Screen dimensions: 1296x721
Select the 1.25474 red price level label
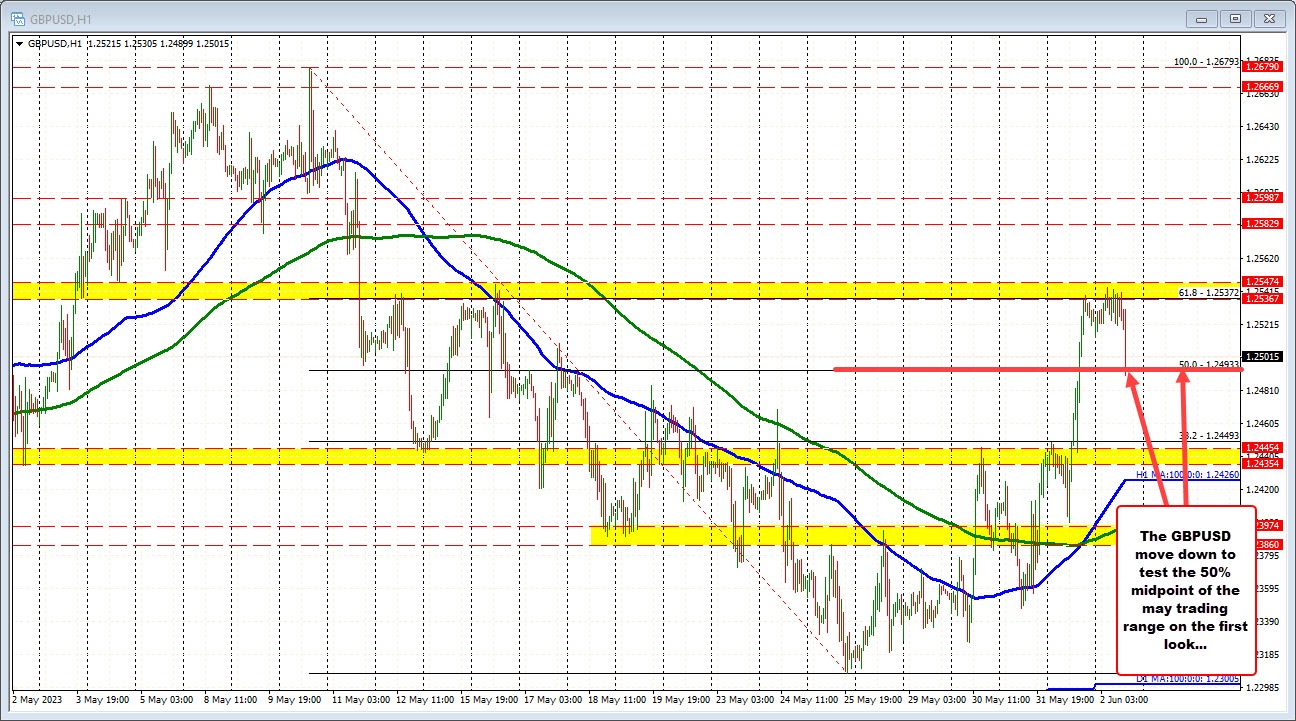(x=1262, y=282)
